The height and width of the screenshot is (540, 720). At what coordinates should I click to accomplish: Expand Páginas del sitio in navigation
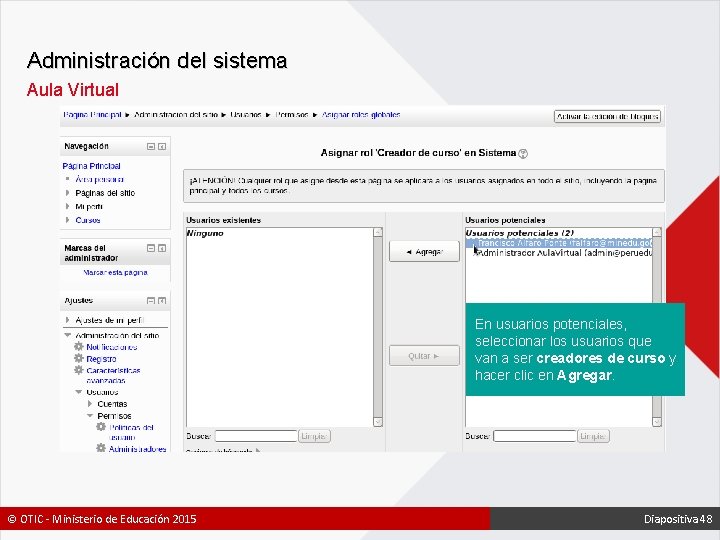(x=68, y=193)
